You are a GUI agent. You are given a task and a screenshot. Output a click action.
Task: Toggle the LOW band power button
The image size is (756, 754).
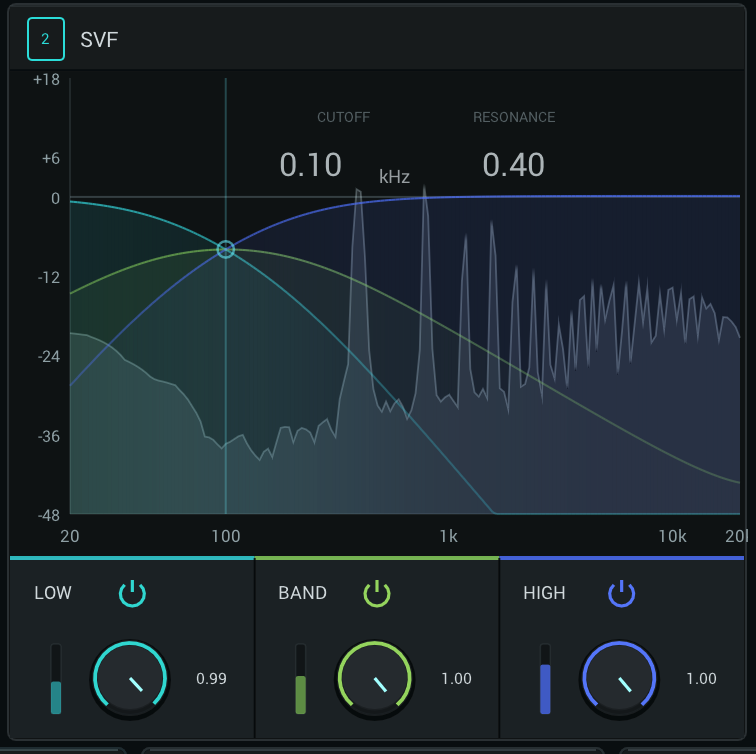tap(132, 593)
